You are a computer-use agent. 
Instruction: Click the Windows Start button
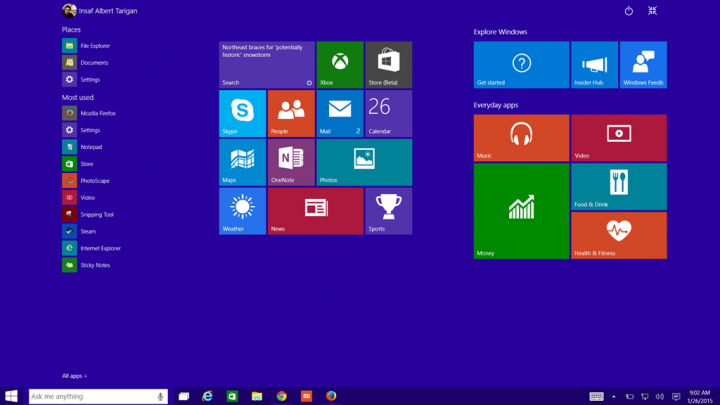click(11, 396)
